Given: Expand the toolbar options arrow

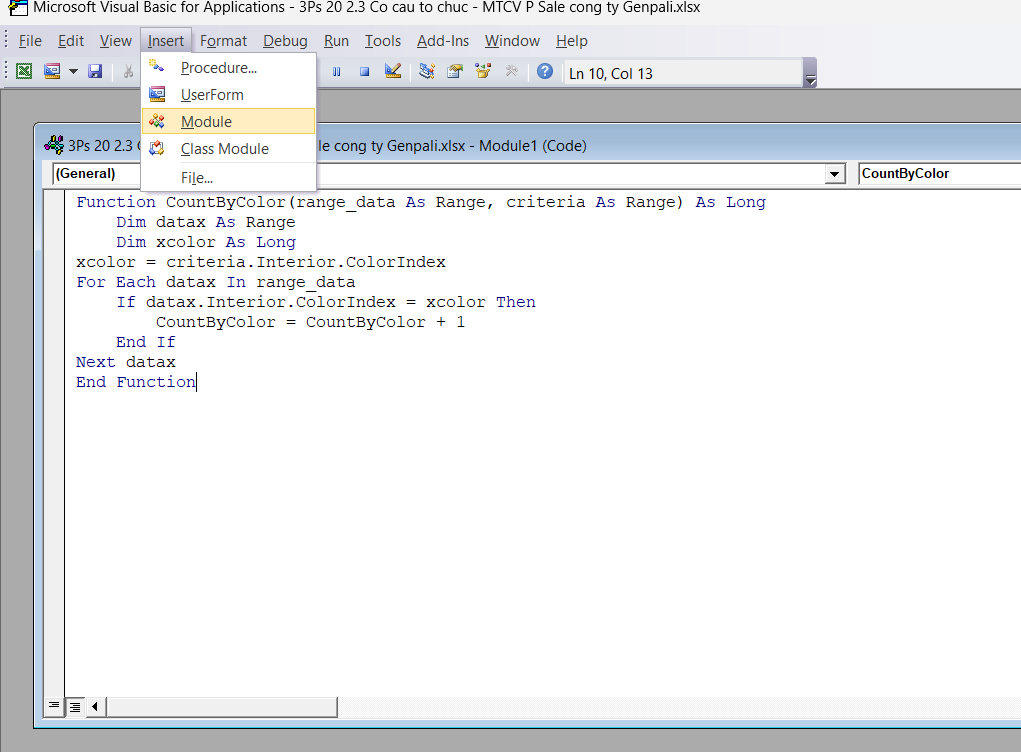Looking at the screenshot, I should tap(810, 78).
